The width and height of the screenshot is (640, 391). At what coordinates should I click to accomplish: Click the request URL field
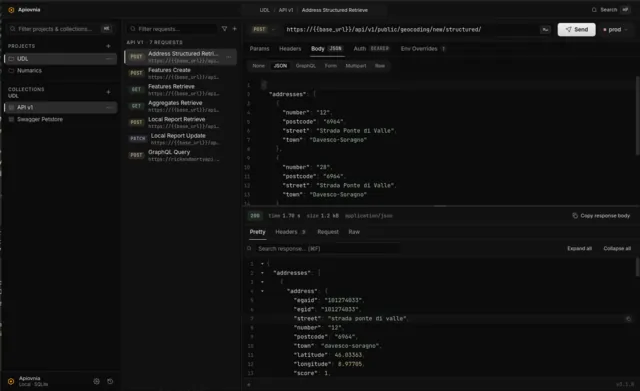coord(409,29)
